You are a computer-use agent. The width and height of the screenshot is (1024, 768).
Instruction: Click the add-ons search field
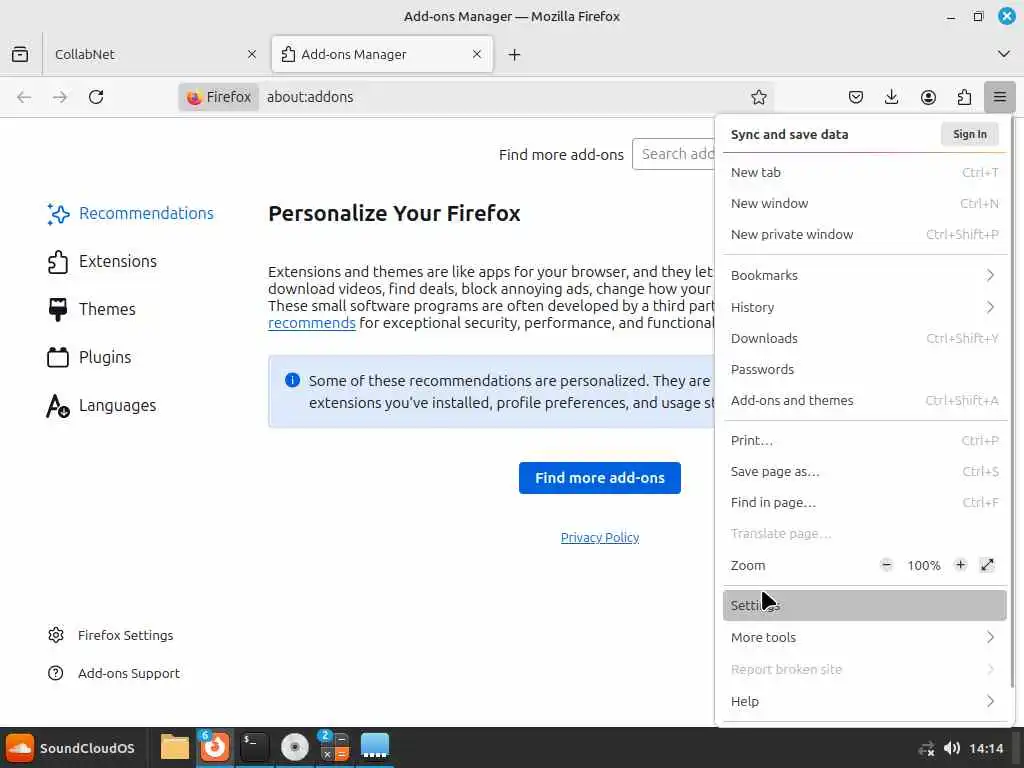[x=674, y=154]
